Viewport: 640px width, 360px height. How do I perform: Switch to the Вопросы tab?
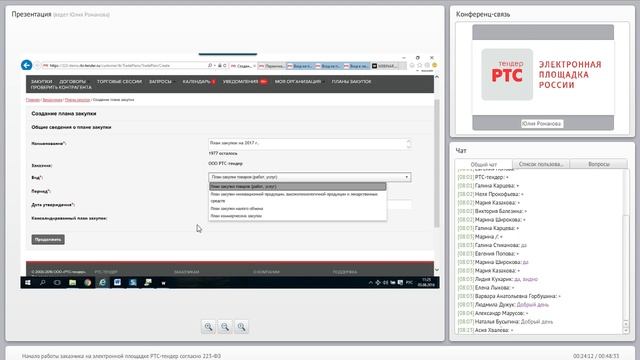tap(599, 164)
